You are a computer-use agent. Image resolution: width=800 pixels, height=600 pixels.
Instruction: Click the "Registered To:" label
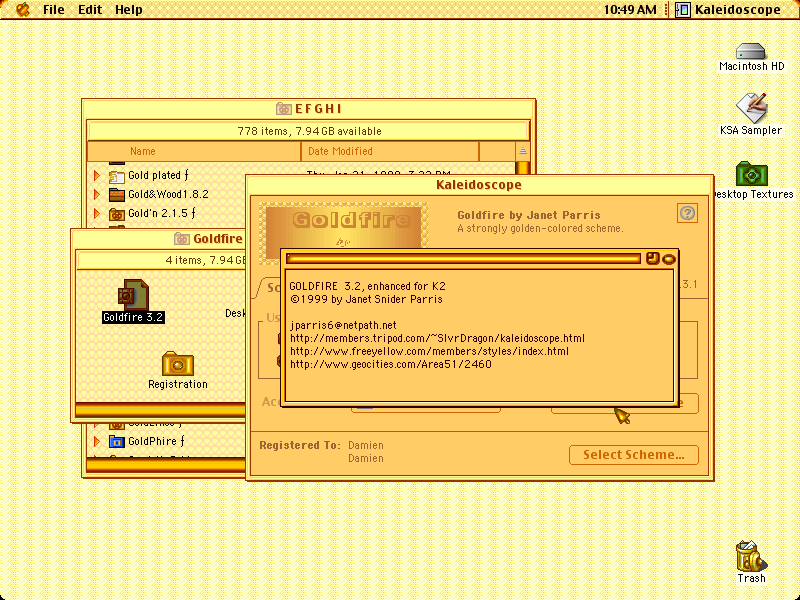point(300,445)
